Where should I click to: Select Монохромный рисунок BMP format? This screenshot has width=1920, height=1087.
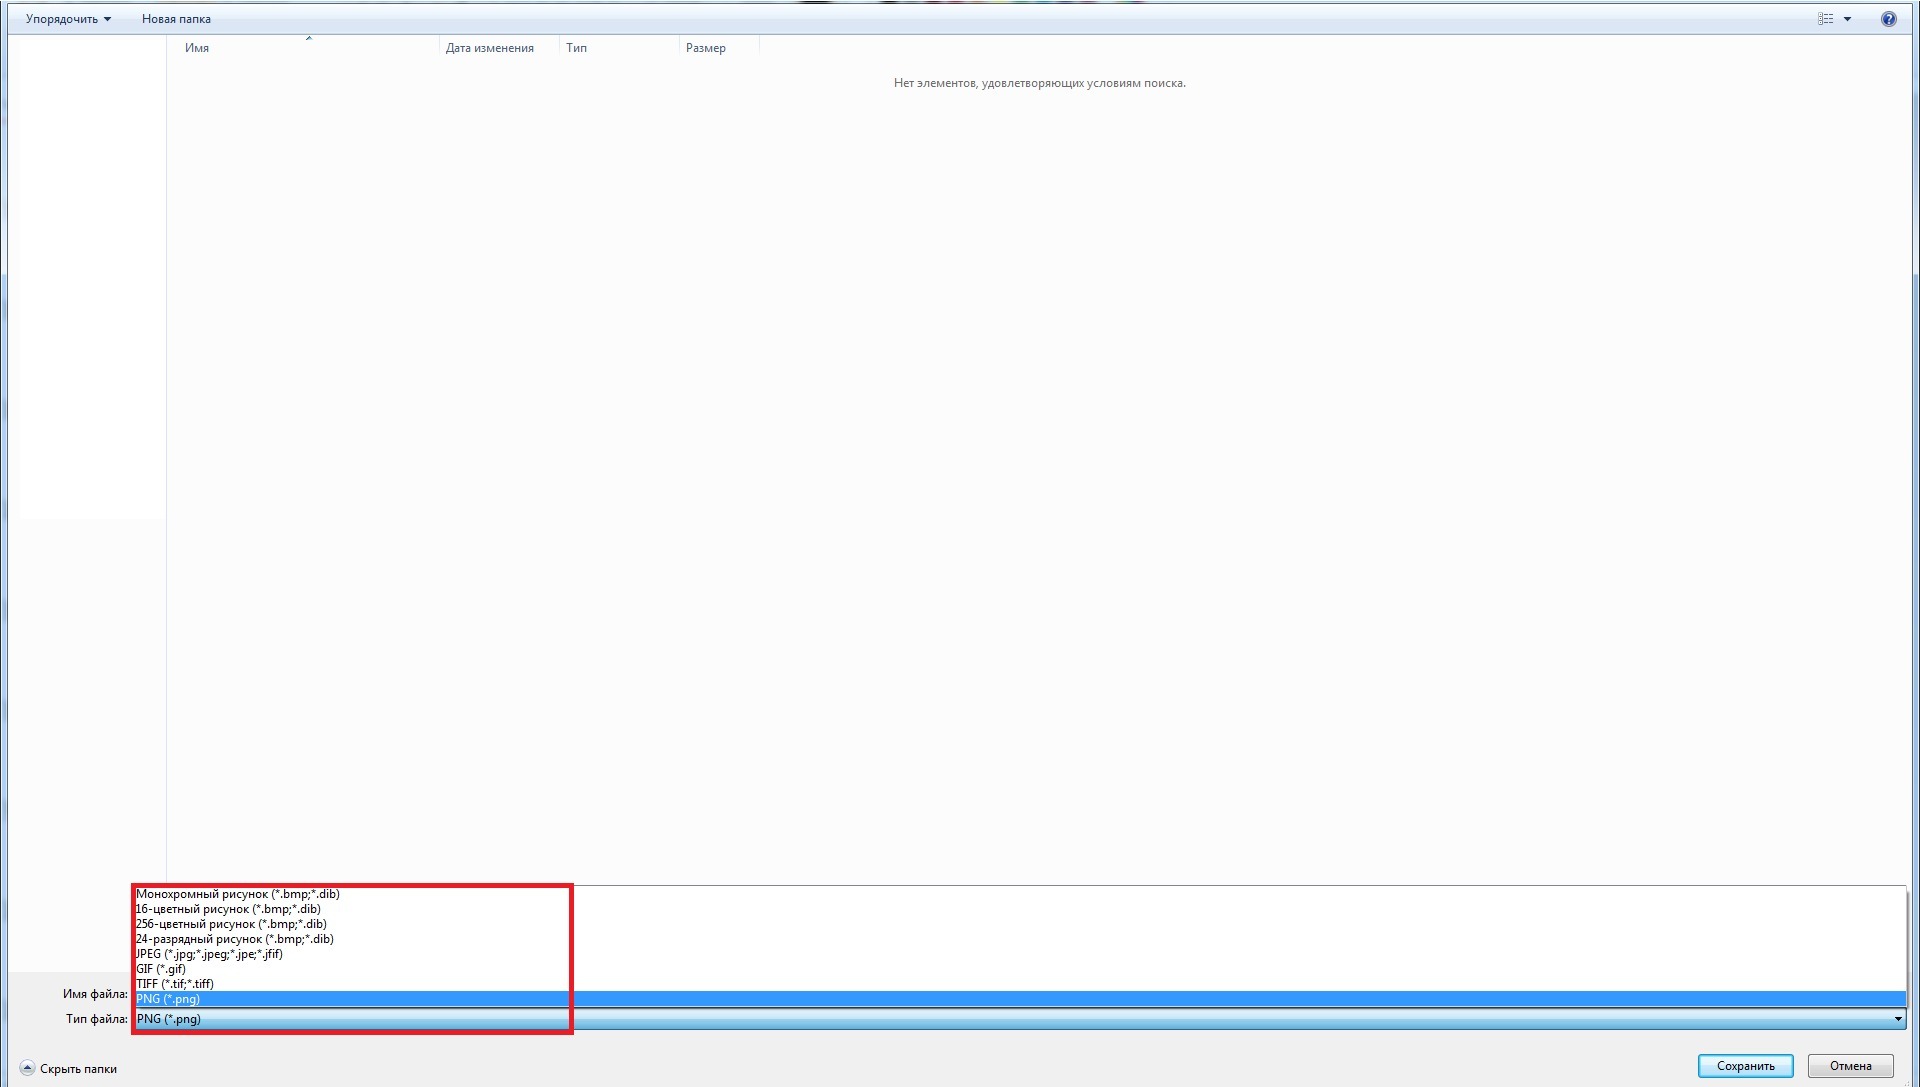(237, 893)
